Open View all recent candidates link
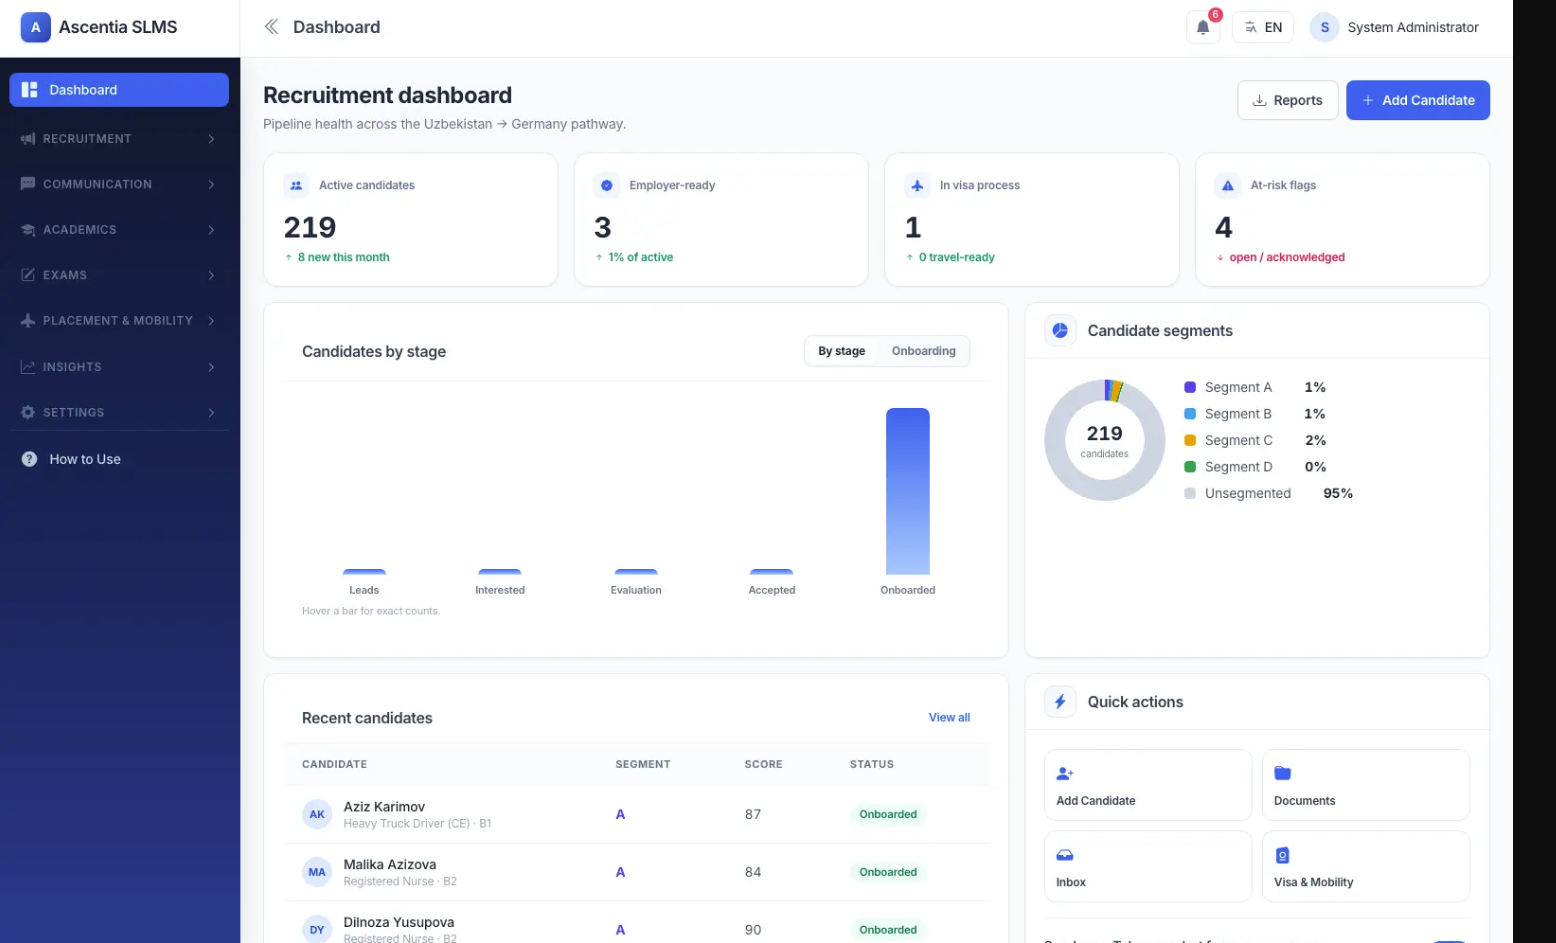The width and height of the screenshot is (1556, 943). [x=949, y=718]
